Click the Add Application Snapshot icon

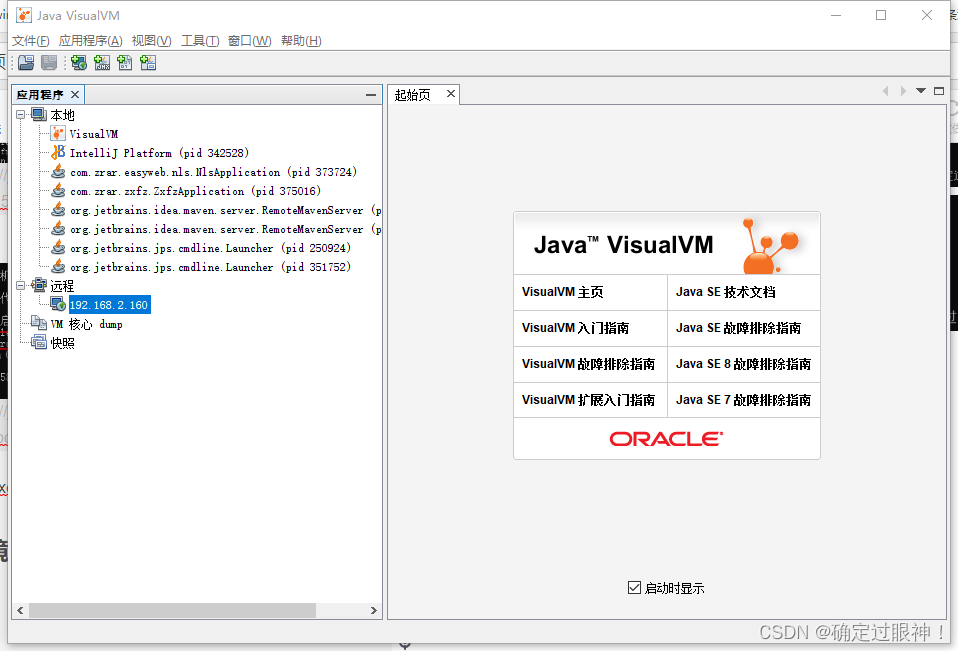coord(147,62)
